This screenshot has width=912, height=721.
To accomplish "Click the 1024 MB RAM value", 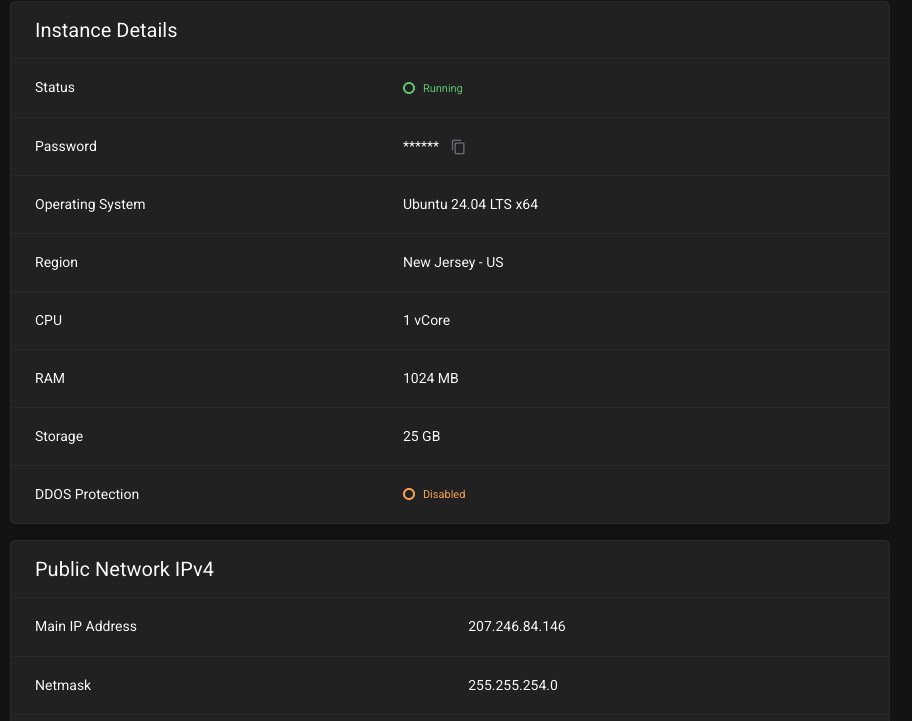I will point(430,378).
